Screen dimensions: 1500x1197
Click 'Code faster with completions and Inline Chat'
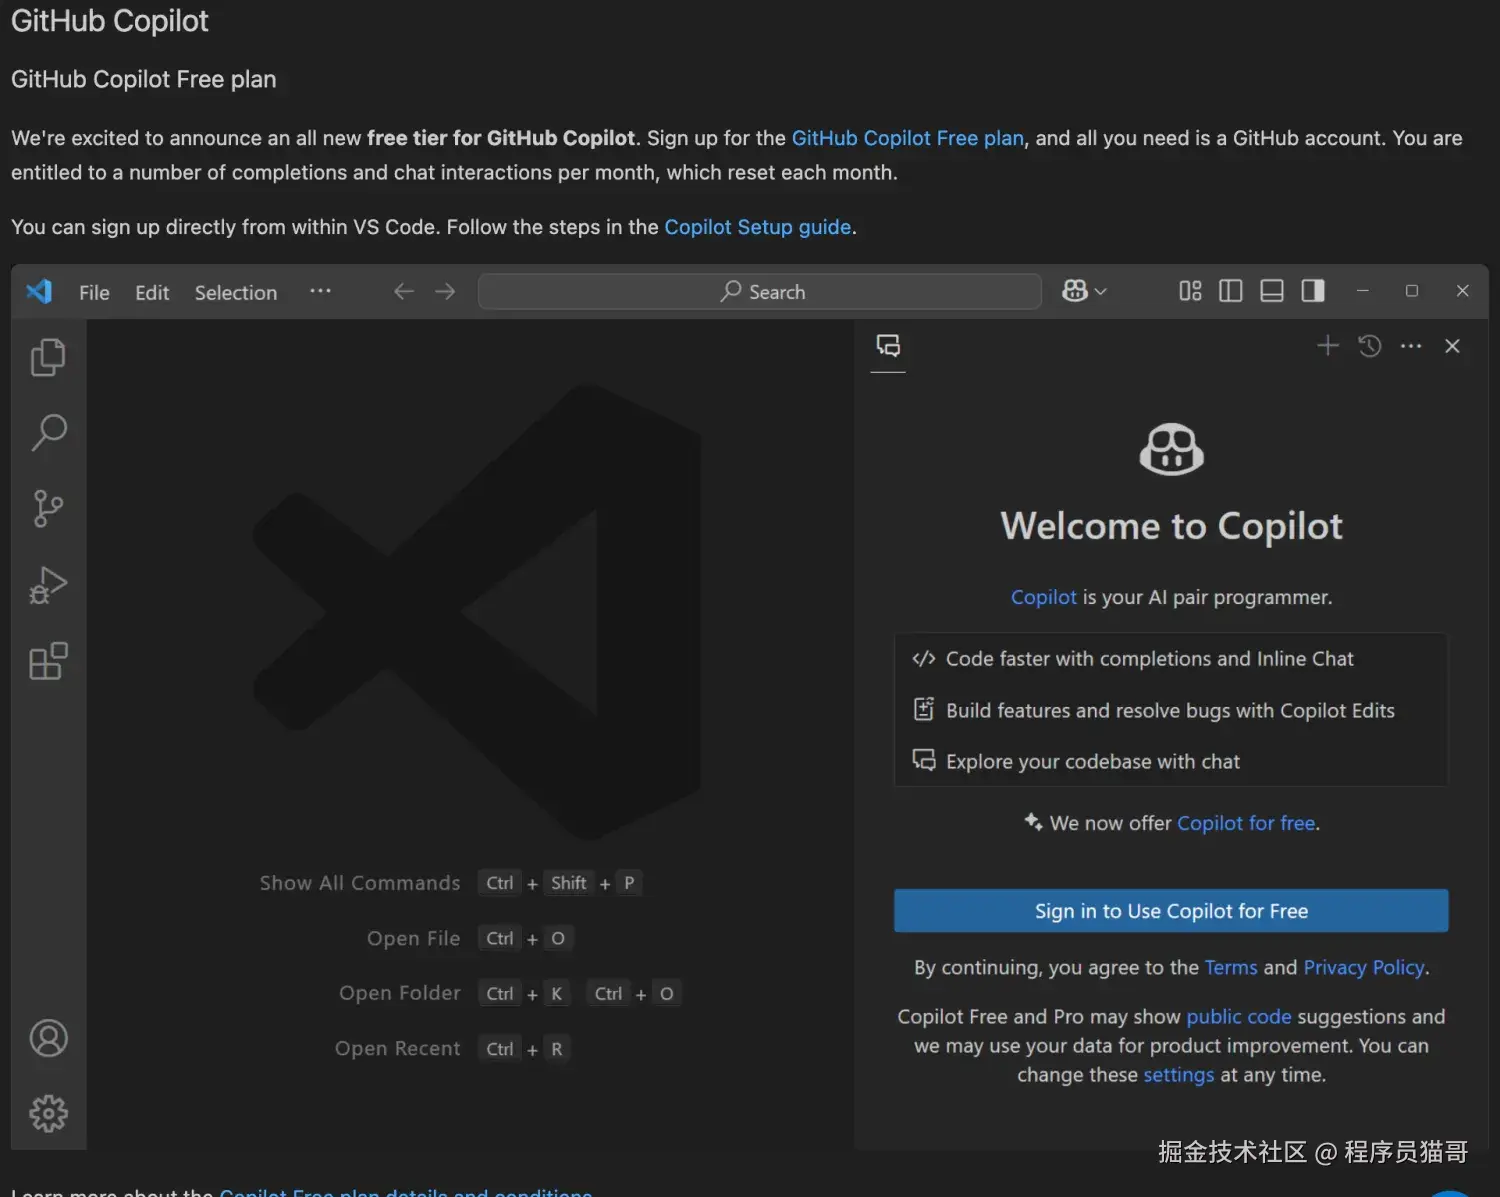tap(1149, 658)
